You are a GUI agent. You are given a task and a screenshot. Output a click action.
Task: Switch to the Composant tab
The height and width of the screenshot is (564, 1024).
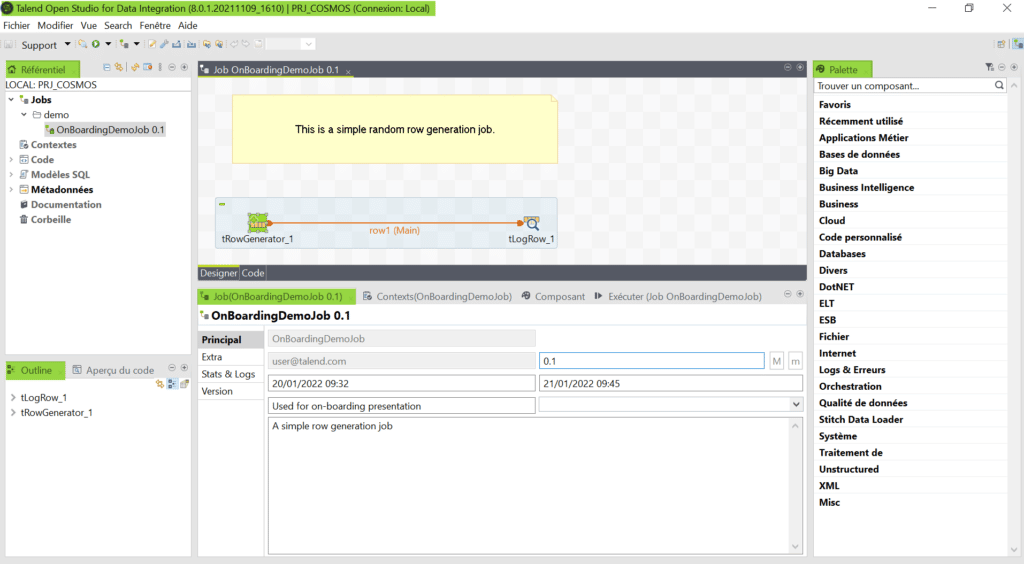552,296
